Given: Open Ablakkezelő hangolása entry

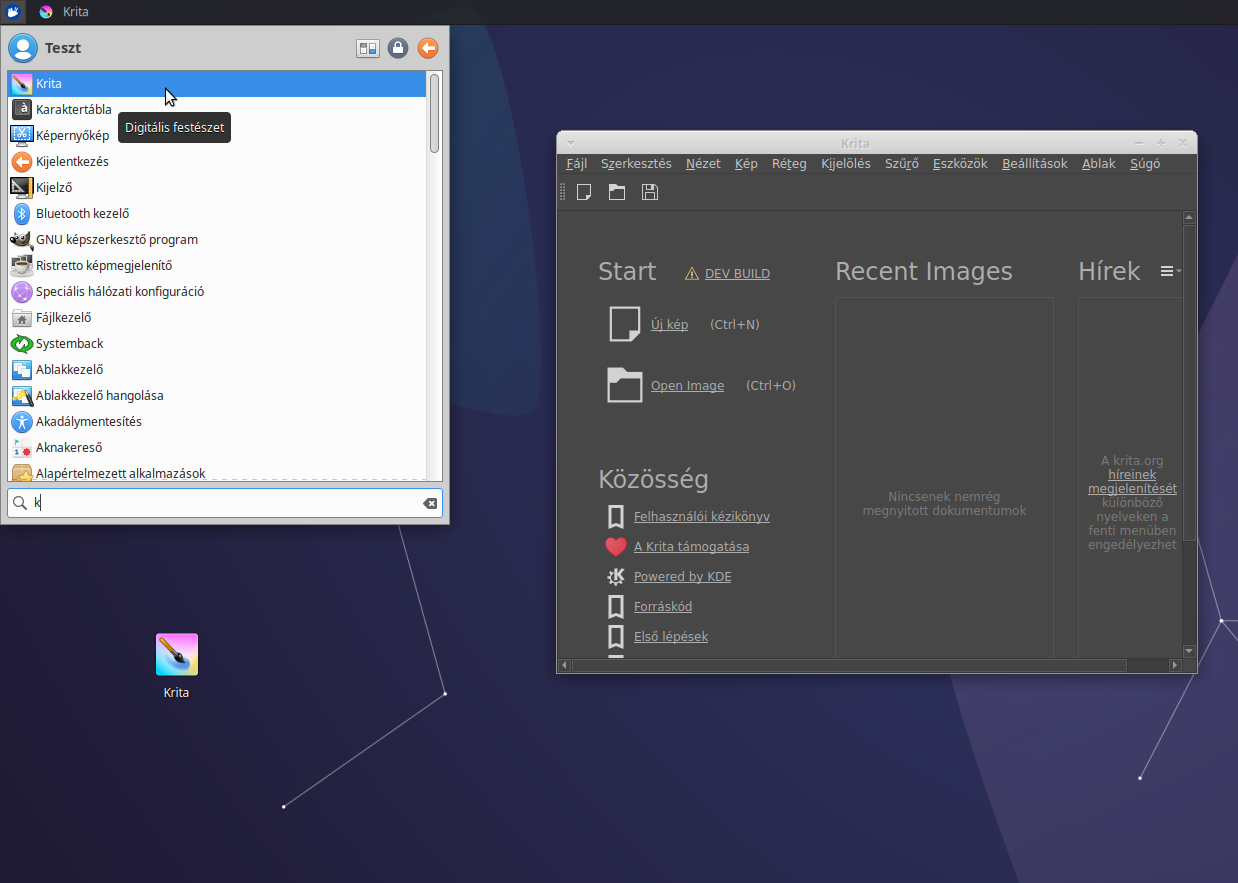Looking at the screenshot, I should [x=217, y=396].
